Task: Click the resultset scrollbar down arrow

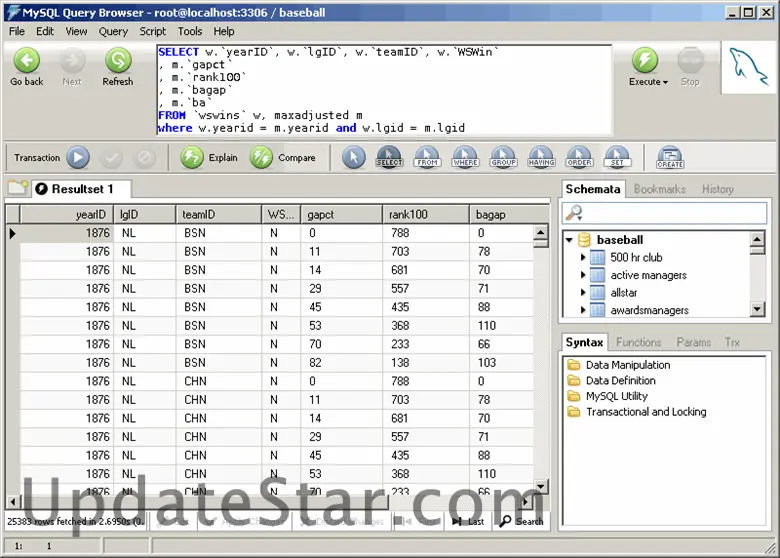Action: tap(540, 486)
